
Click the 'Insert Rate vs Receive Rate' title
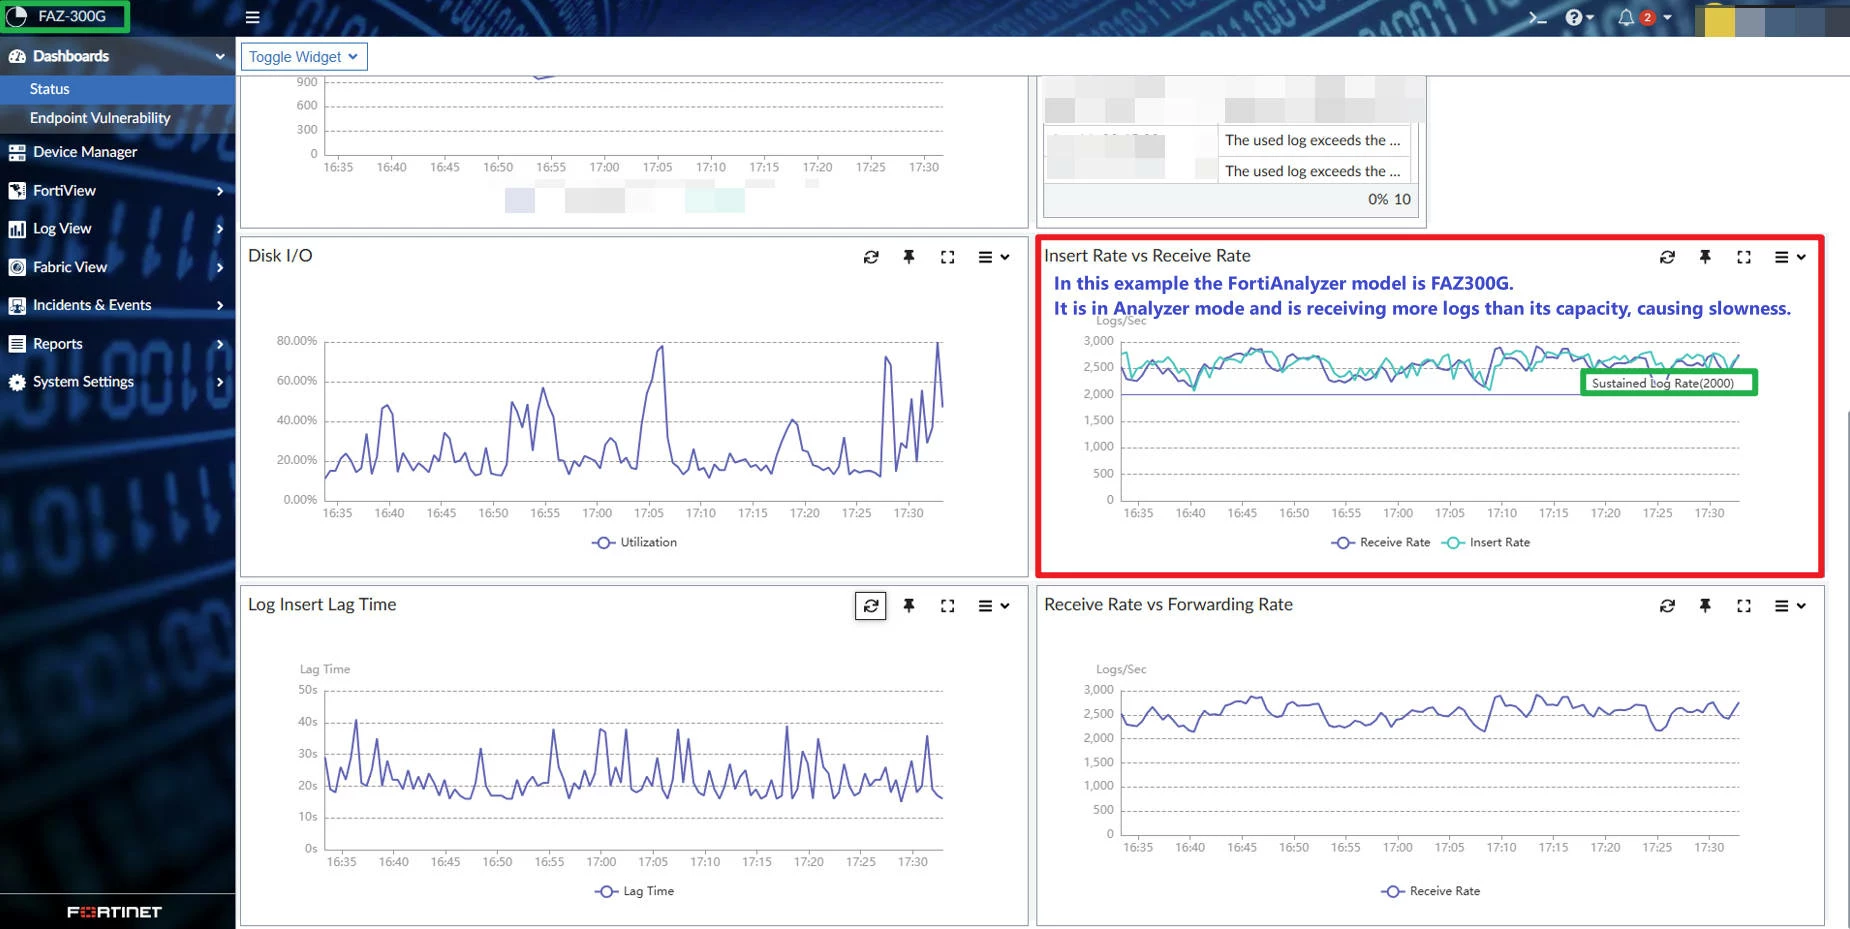click(1147, 256)
